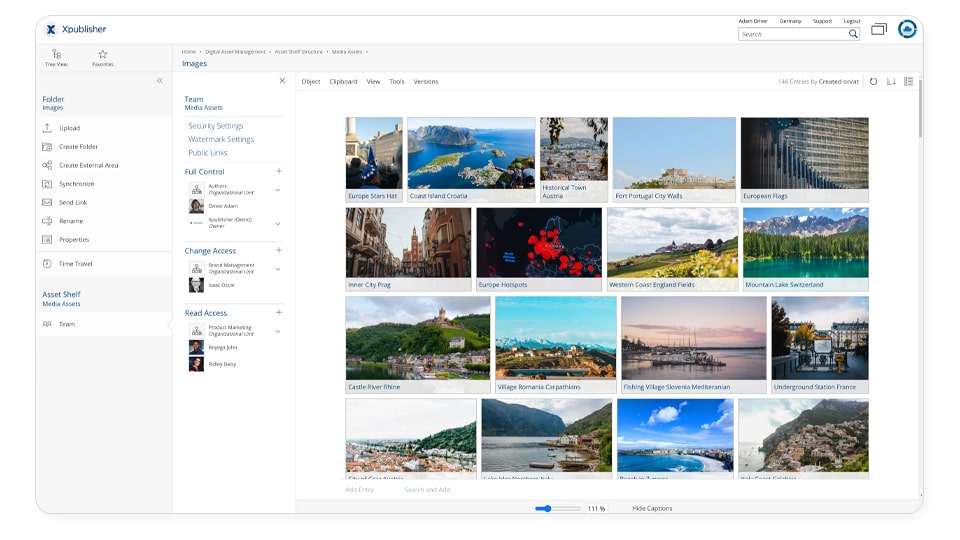Click the Support link

click(822, 21)
